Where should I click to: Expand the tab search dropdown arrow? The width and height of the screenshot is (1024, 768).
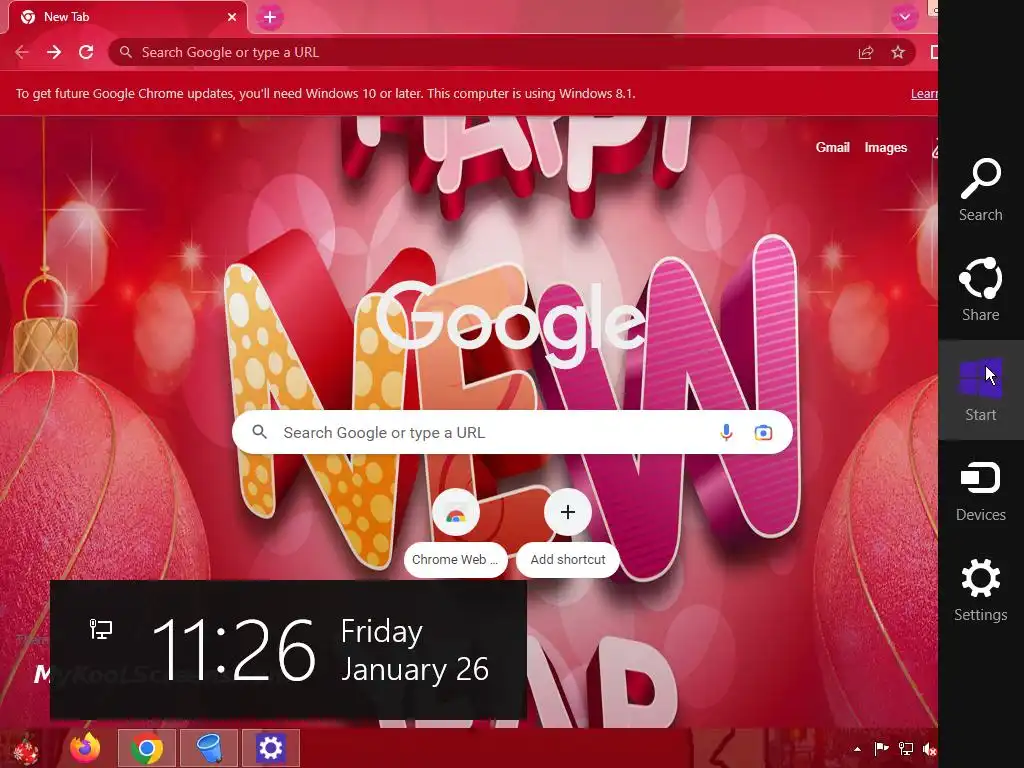[904, 17]
